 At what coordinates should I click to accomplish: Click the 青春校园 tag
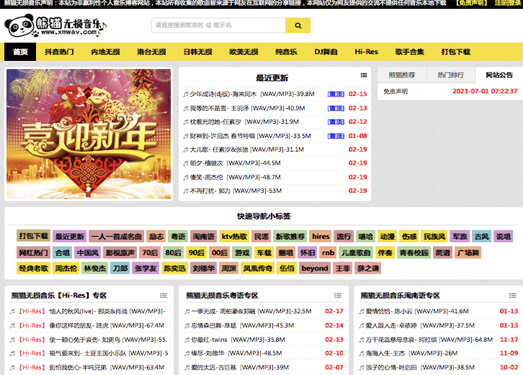[x=414, y=253]
